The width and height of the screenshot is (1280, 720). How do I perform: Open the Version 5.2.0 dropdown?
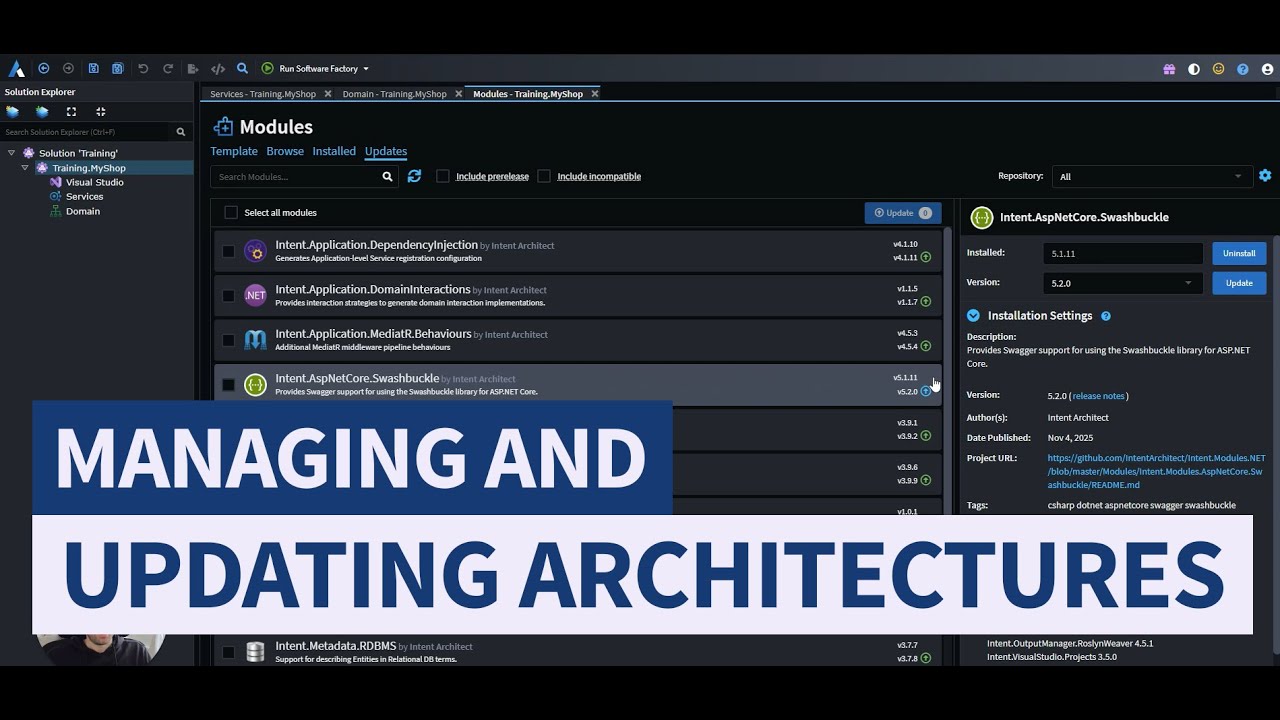point(1123,283)
